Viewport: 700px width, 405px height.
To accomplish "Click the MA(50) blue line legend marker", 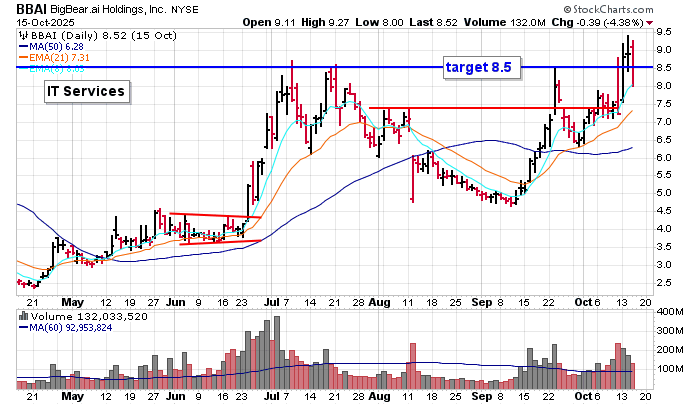I will [22, 46].
